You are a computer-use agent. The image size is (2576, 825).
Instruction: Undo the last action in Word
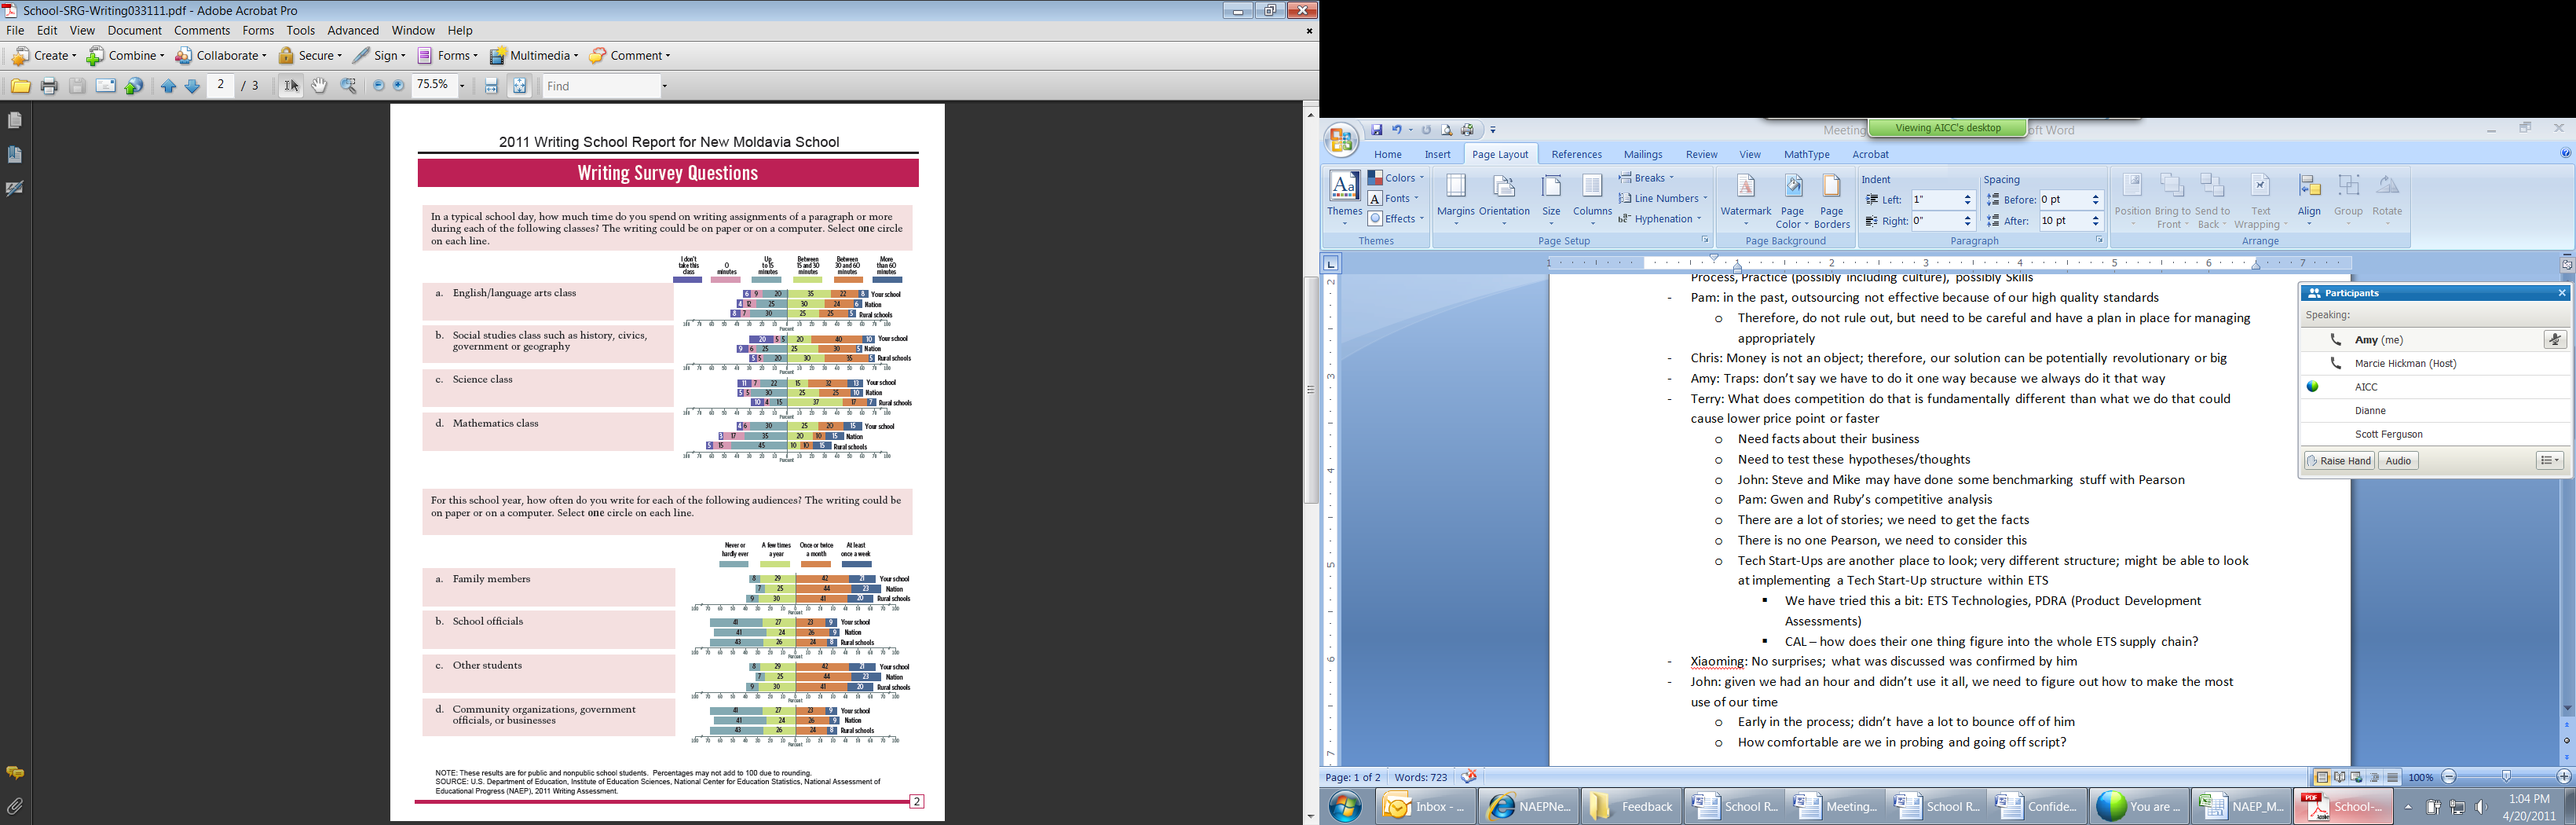[1397, 130]
